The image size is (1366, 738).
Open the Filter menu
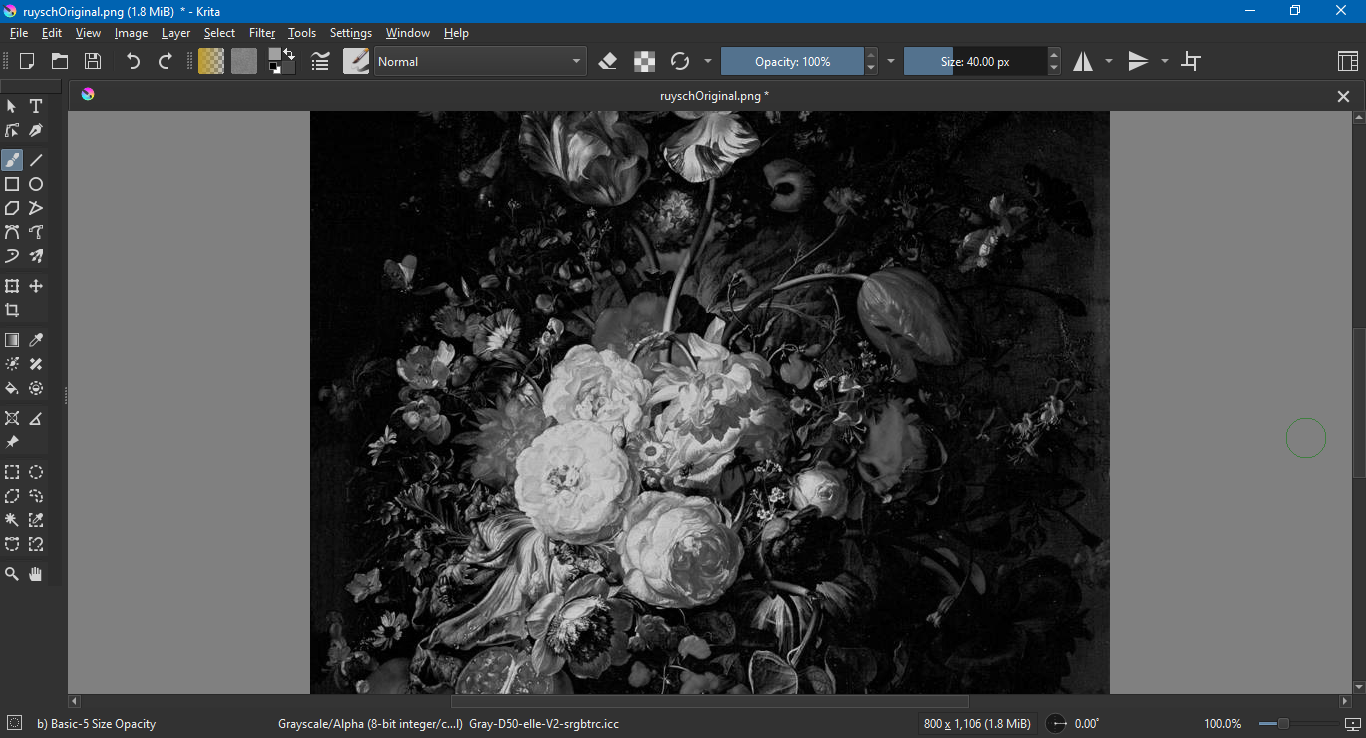pos(262,33)
